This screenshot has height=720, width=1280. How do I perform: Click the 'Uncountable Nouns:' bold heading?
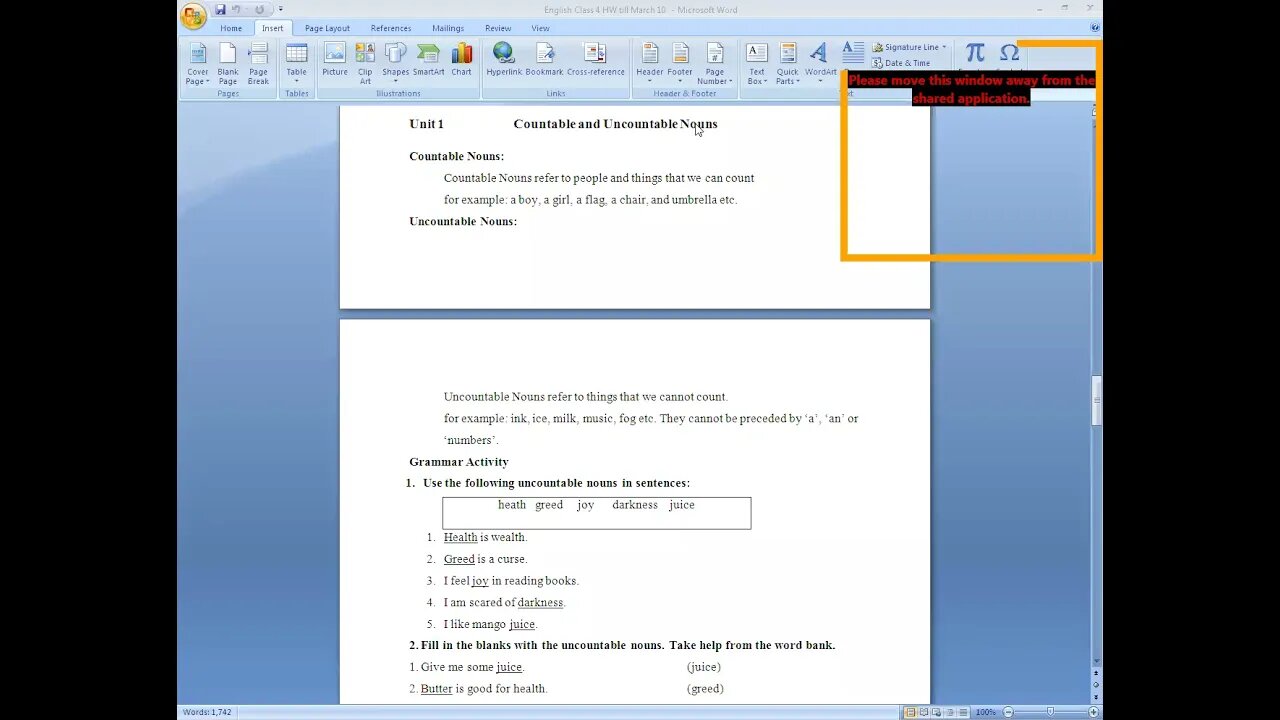click(463, 221)
